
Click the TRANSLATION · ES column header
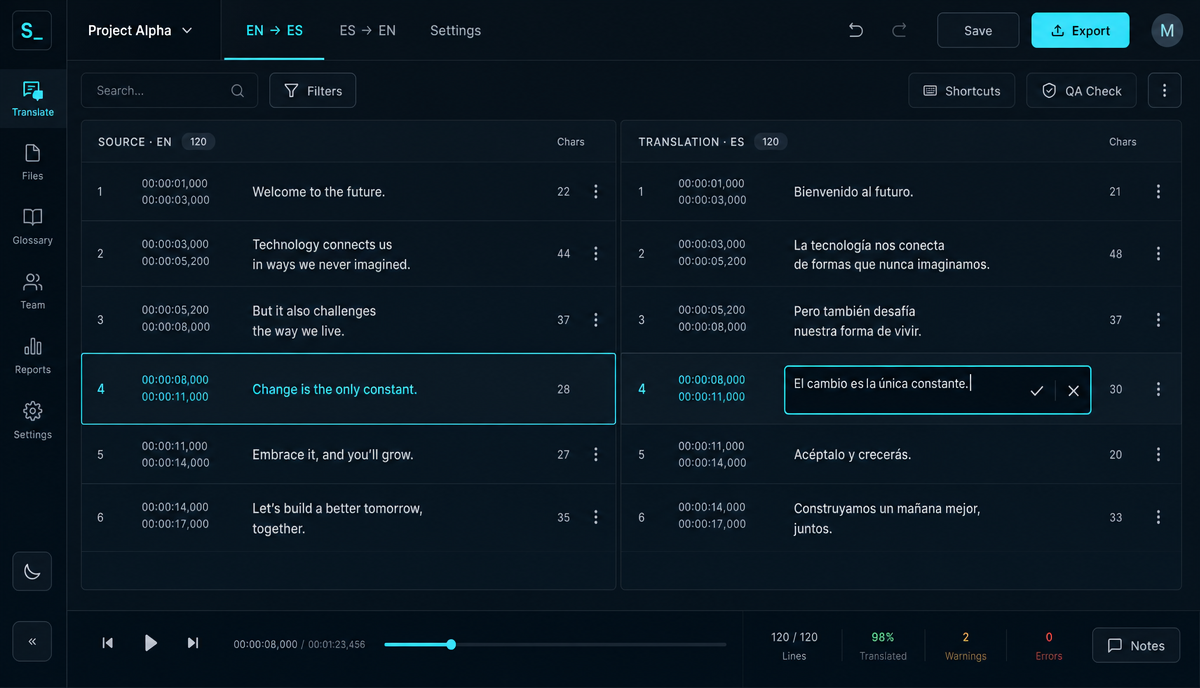(x=691, y=142)
